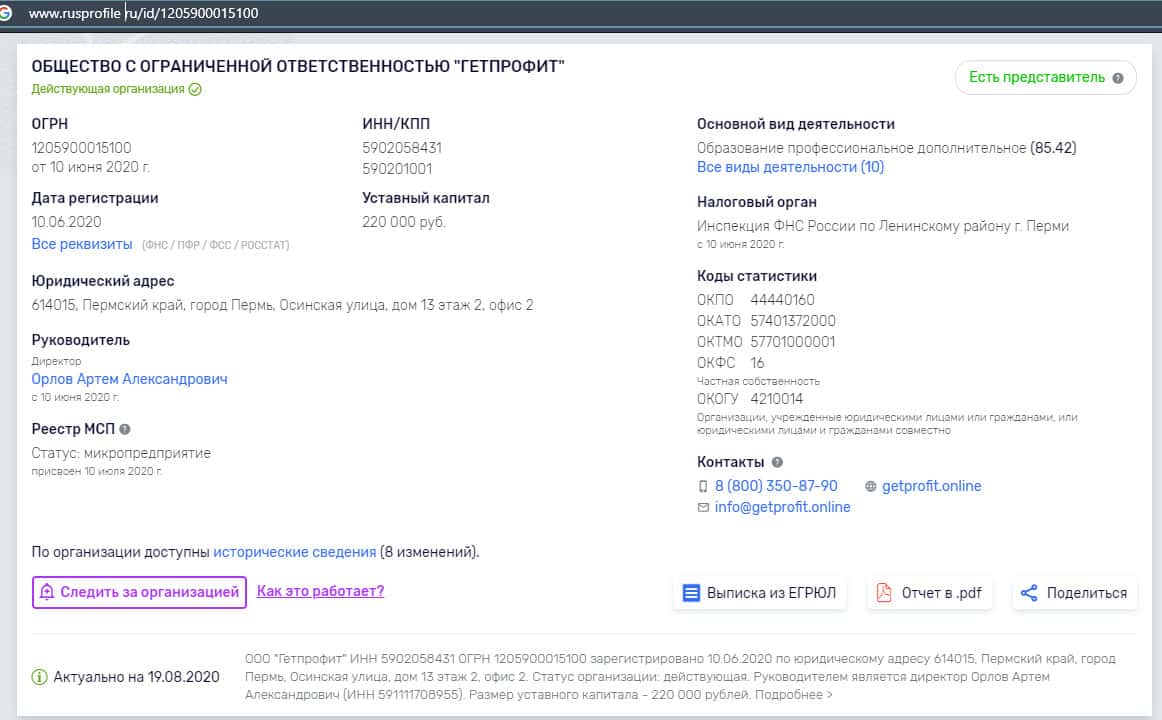Click the (ФНС / ПФР / ФСС / РОССТАТ) note
Viewport: 1162px width, 720px height.
[x=215, y=245]
